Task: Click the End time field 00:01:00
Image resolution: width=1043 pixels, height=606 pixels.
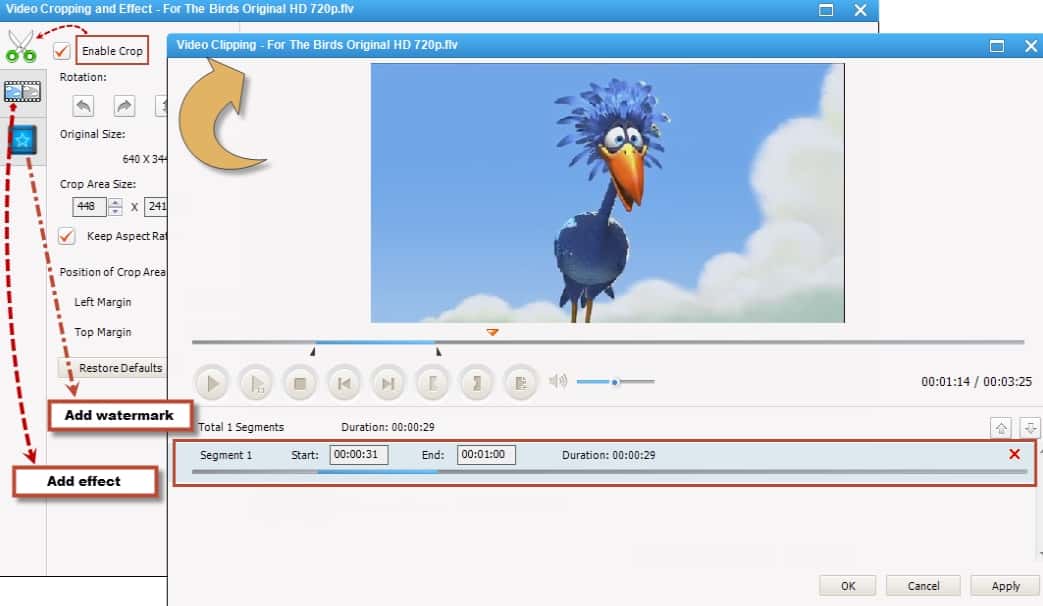Action: tap(486, 455)
